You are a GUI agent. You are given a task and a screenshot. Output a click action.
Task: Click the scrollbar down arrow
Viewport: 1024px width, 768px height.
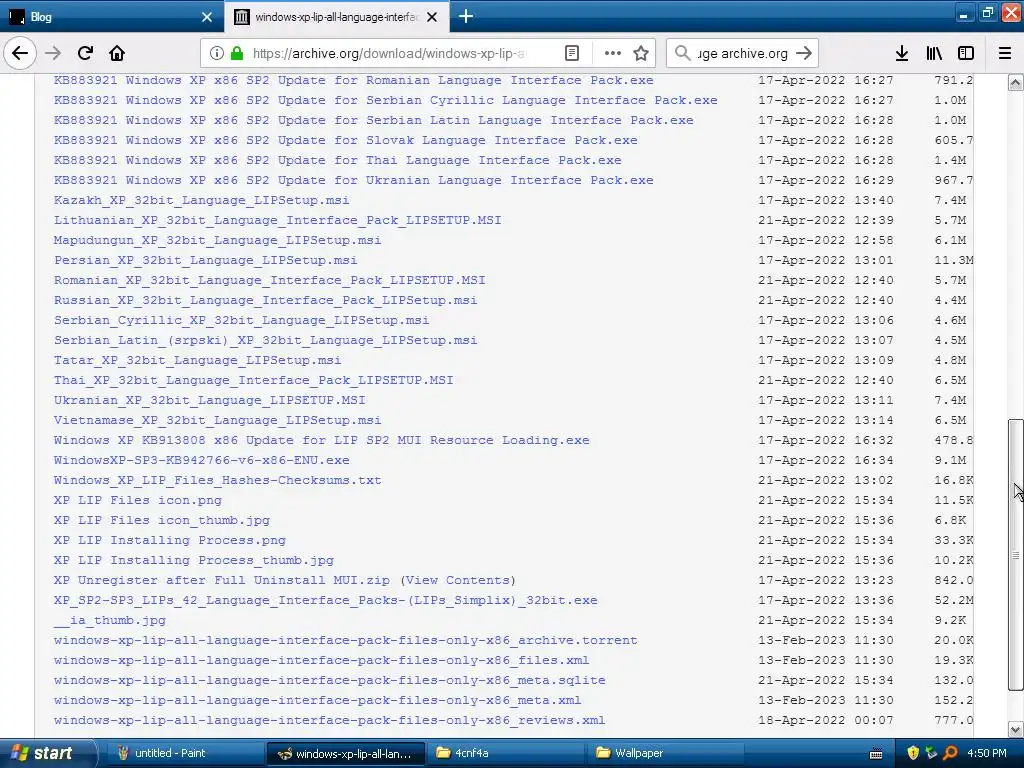[1016, 729]
